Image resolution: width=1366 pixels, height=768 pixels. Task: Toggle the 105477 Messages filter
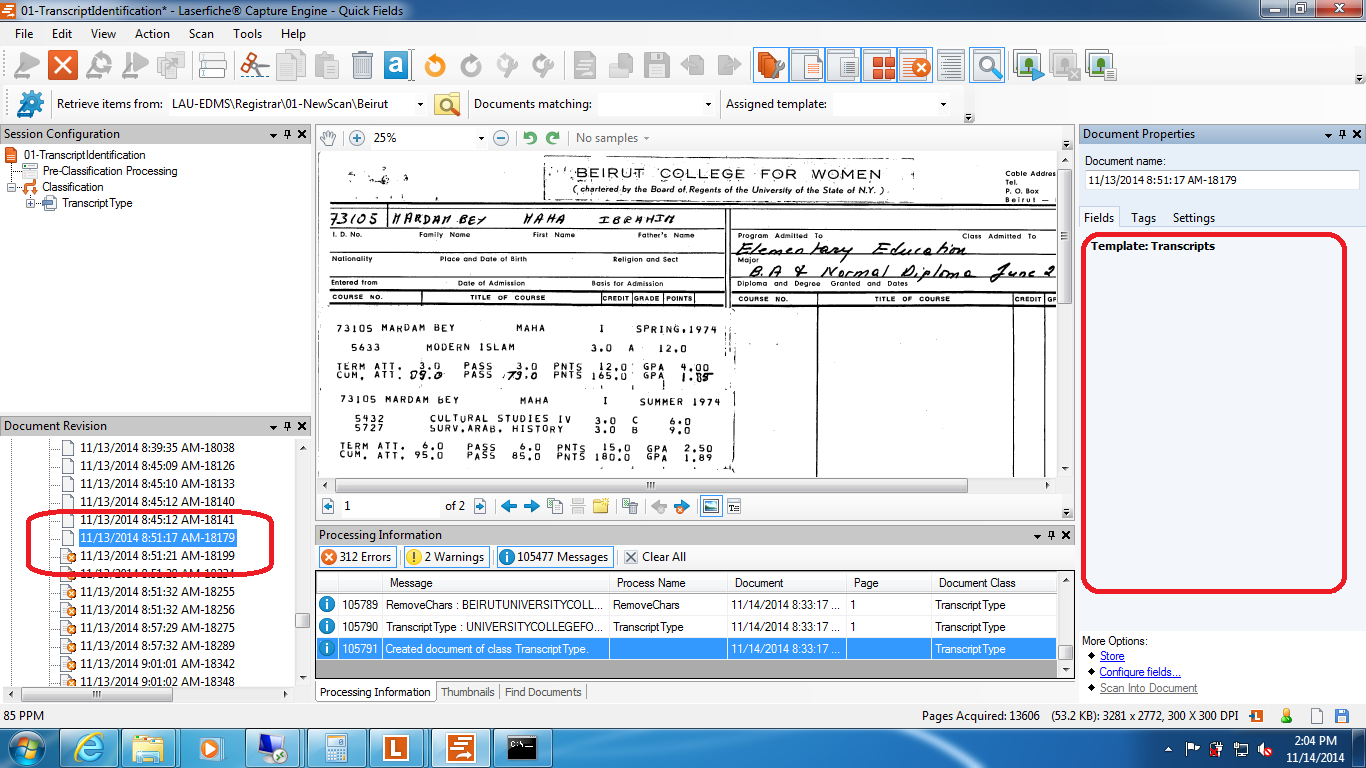(555, 557)
